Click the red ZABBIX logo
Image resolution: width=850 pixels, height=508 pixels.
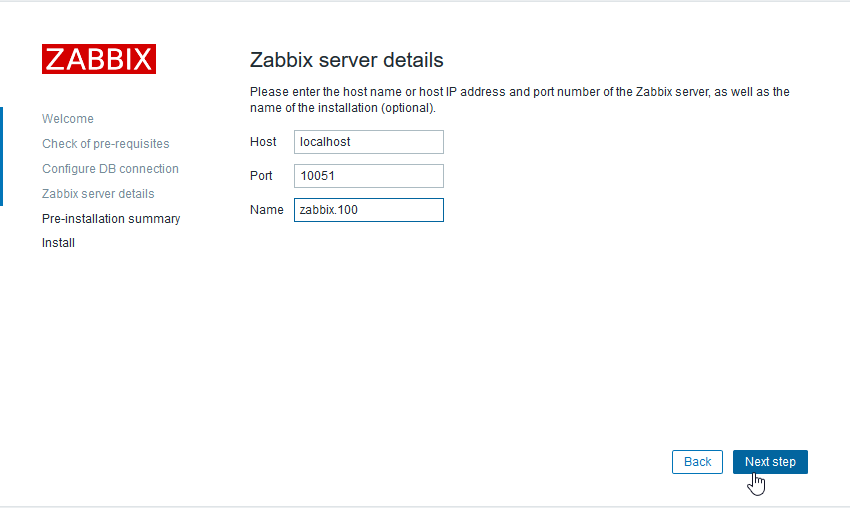click(99, 59)
